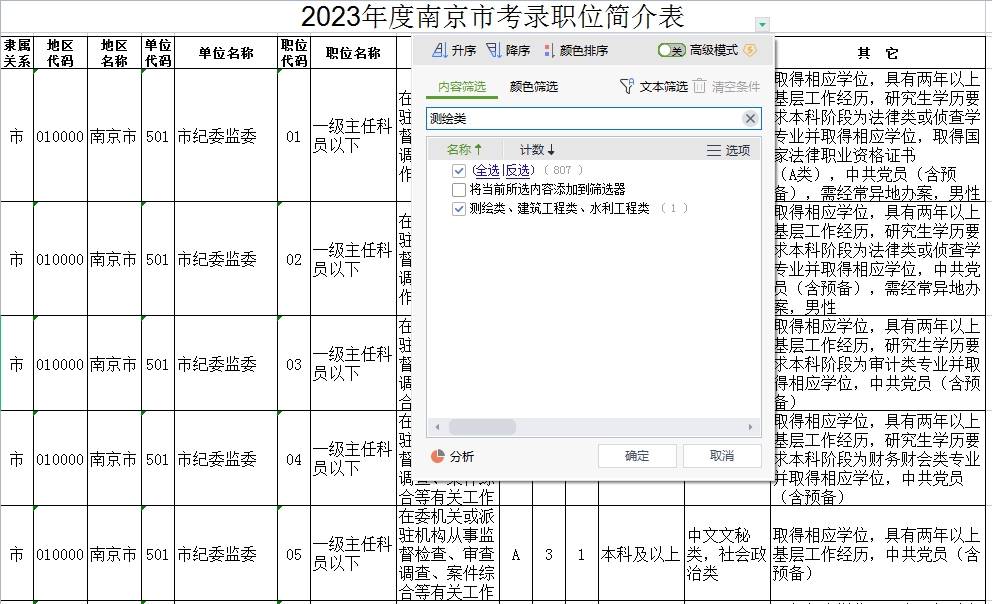Click the lightning badge next to 高级模式
This screenshot has height=604, width=992.
click(750, 50)
